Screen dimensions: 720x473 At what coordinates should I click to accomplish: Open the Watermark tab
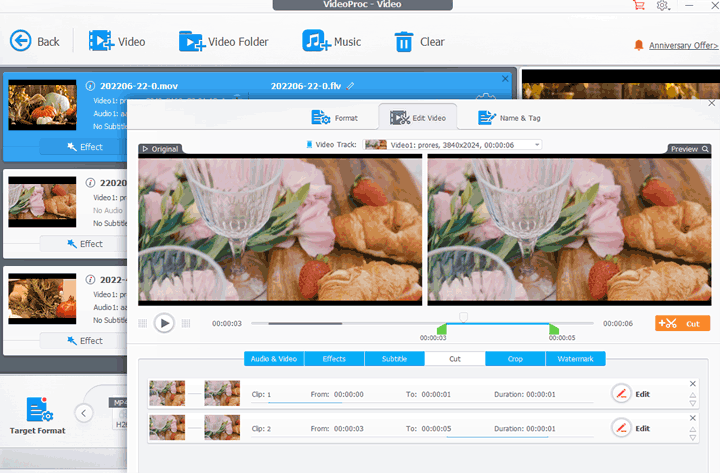[x=575, y=359]
